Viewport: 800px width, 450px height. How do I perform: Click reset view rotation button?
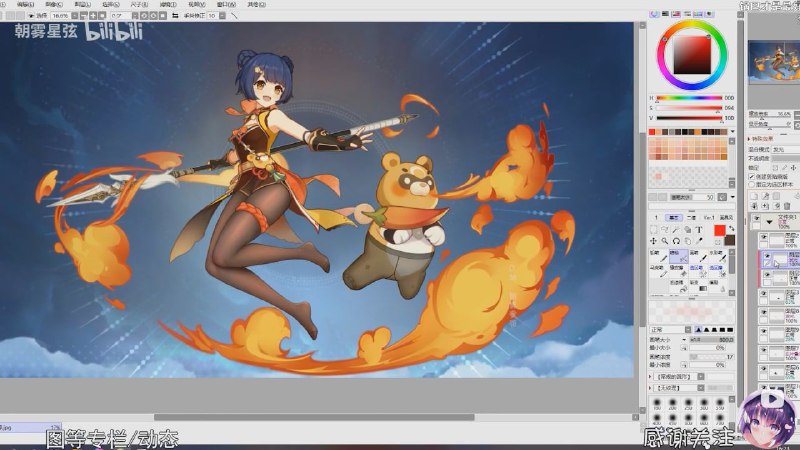[x=163, y=16]
